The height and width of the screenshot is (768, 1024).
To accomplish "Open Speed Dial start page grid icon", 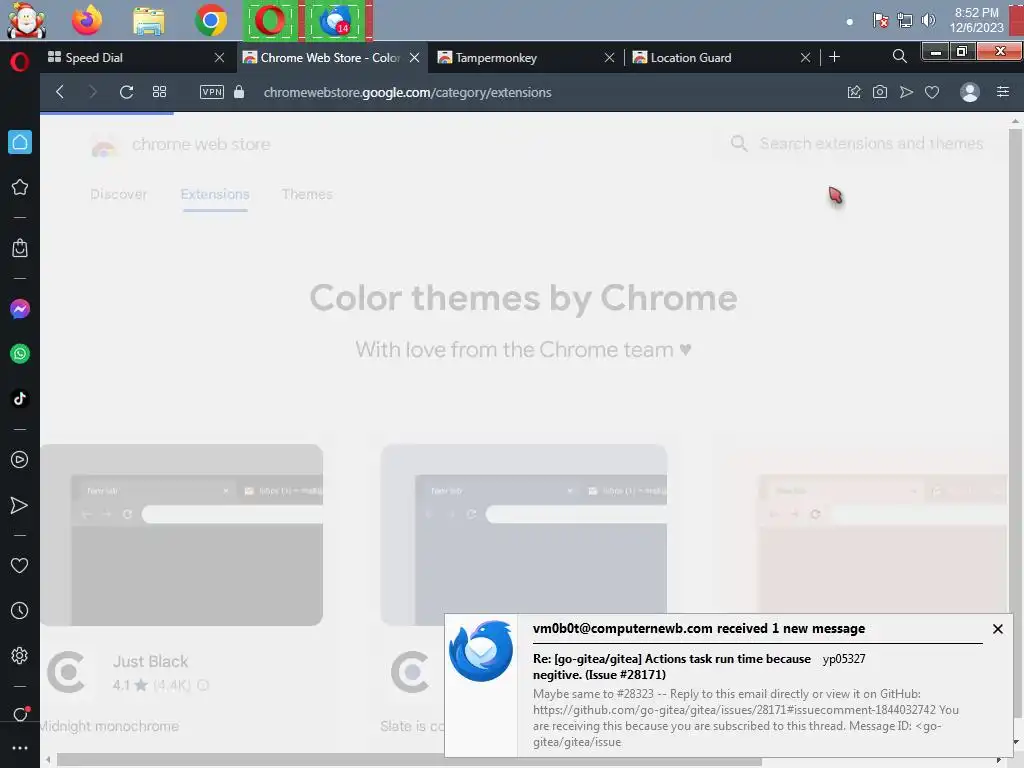I will pyautogui.click(x=159, y=92).
